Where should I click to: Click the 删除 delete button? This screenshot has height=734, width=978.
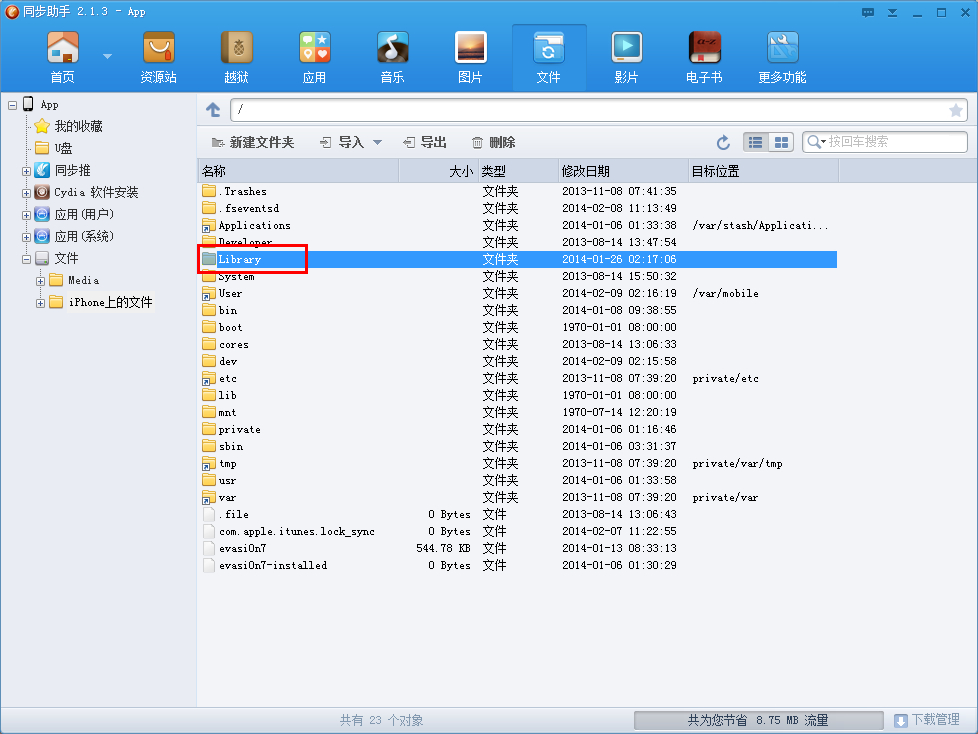click(x=493, y=143)
